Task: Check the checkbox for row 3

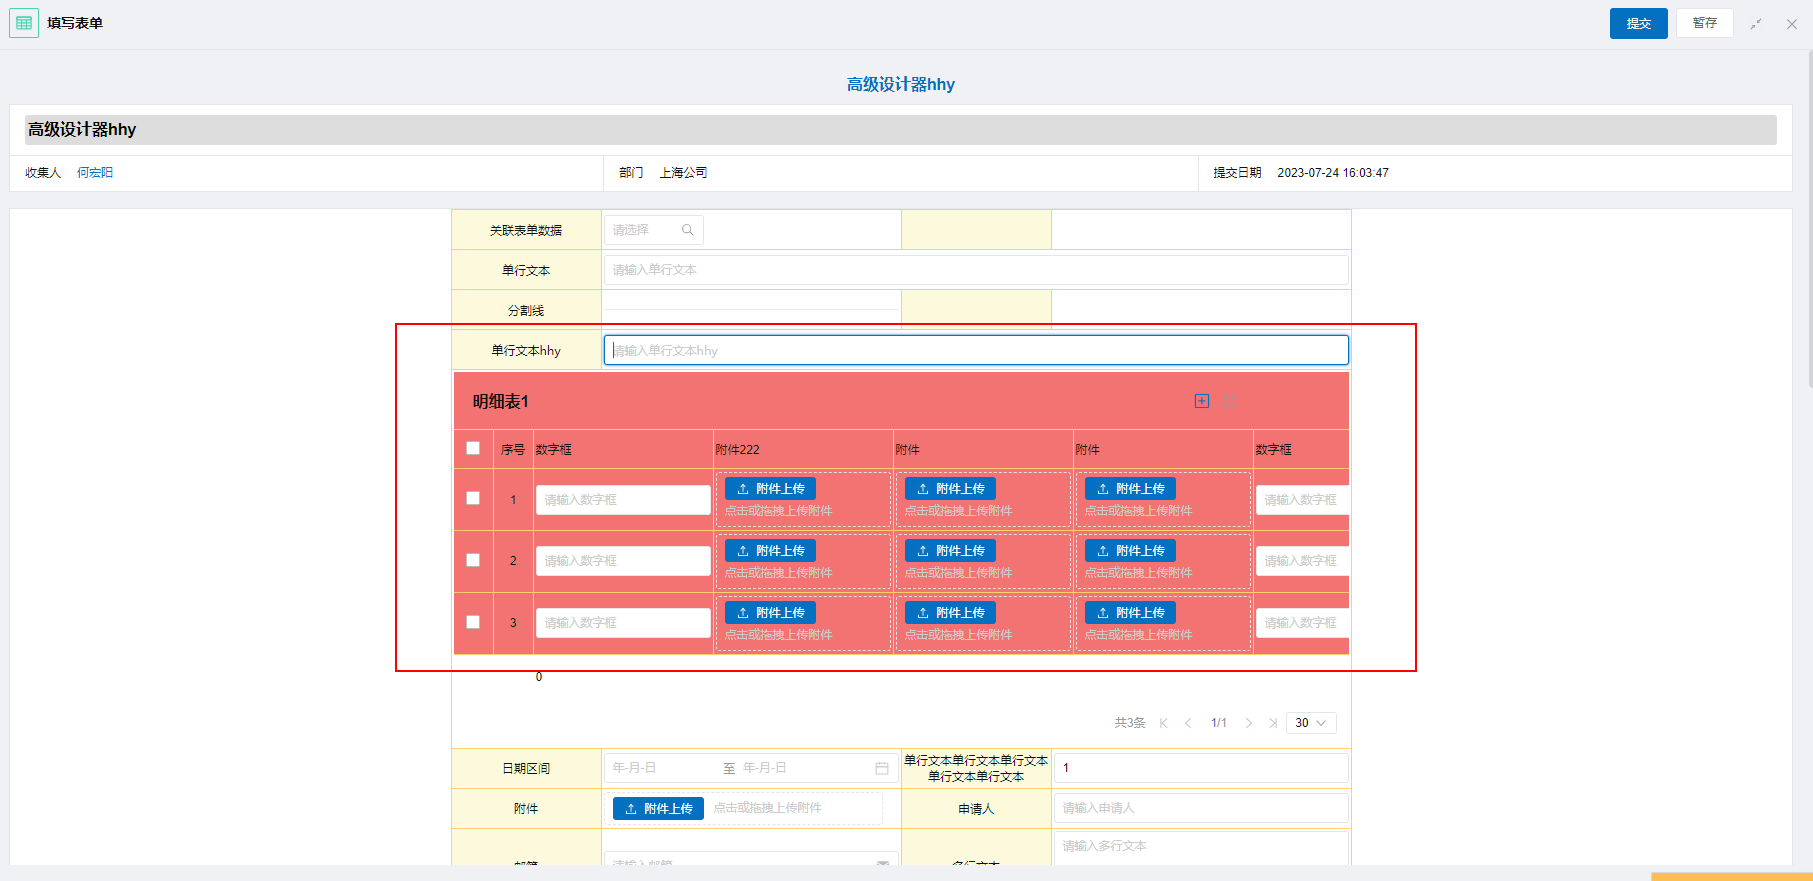Action: (x=473, y=622)
